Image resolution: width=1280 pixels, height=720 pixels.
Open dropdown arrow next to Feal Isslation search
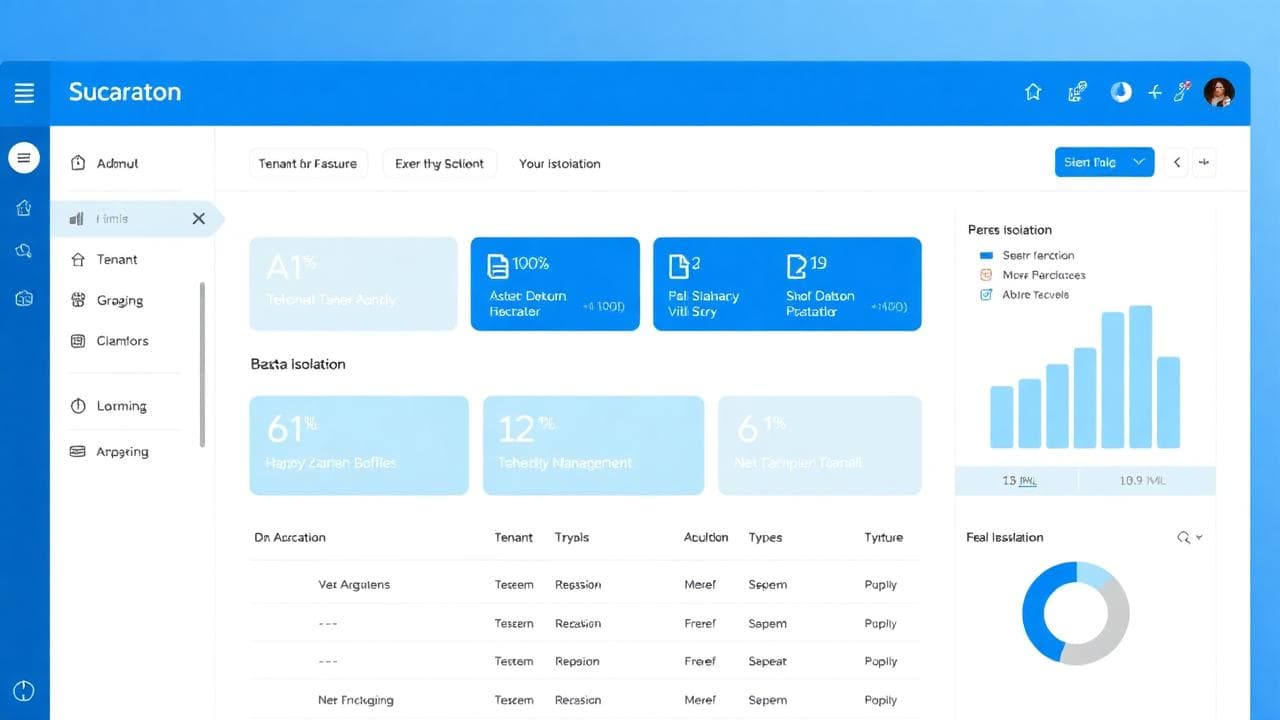(x=1199, y=537)
